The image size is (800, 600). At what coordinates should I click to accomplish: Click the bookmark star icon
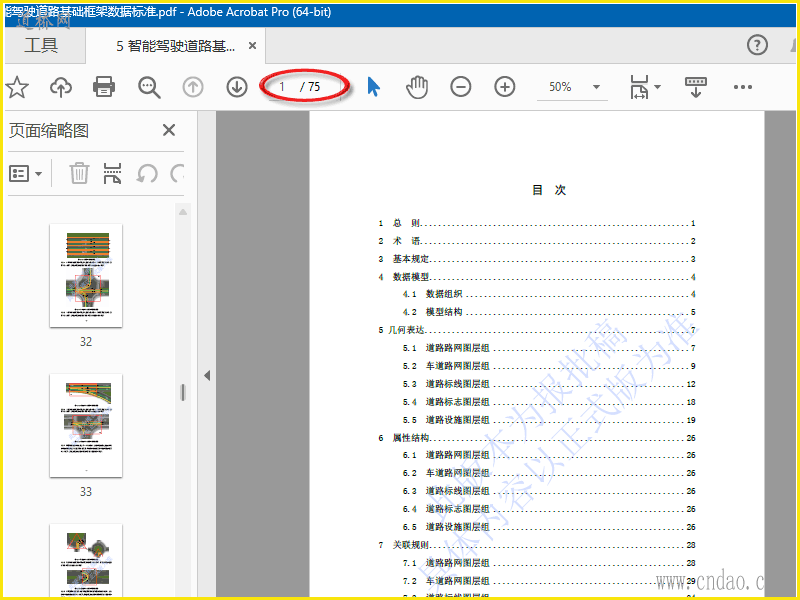click(17, 87)
